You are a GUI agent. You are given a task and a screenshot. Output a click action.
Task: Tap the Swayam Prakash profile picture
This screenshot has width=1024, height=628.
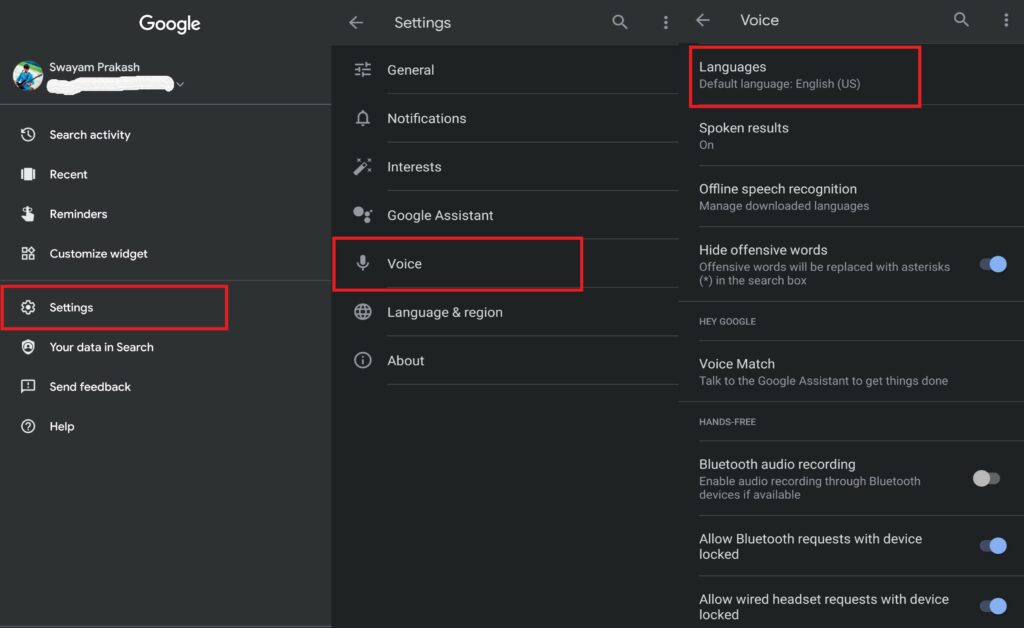28,76
